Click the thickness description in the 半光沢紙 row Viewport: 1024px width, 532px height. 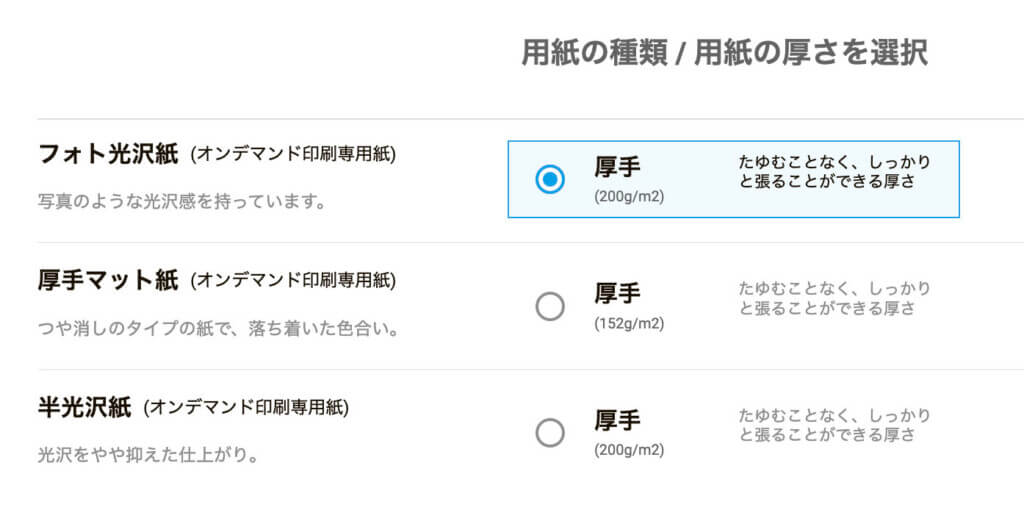(835, 425)
